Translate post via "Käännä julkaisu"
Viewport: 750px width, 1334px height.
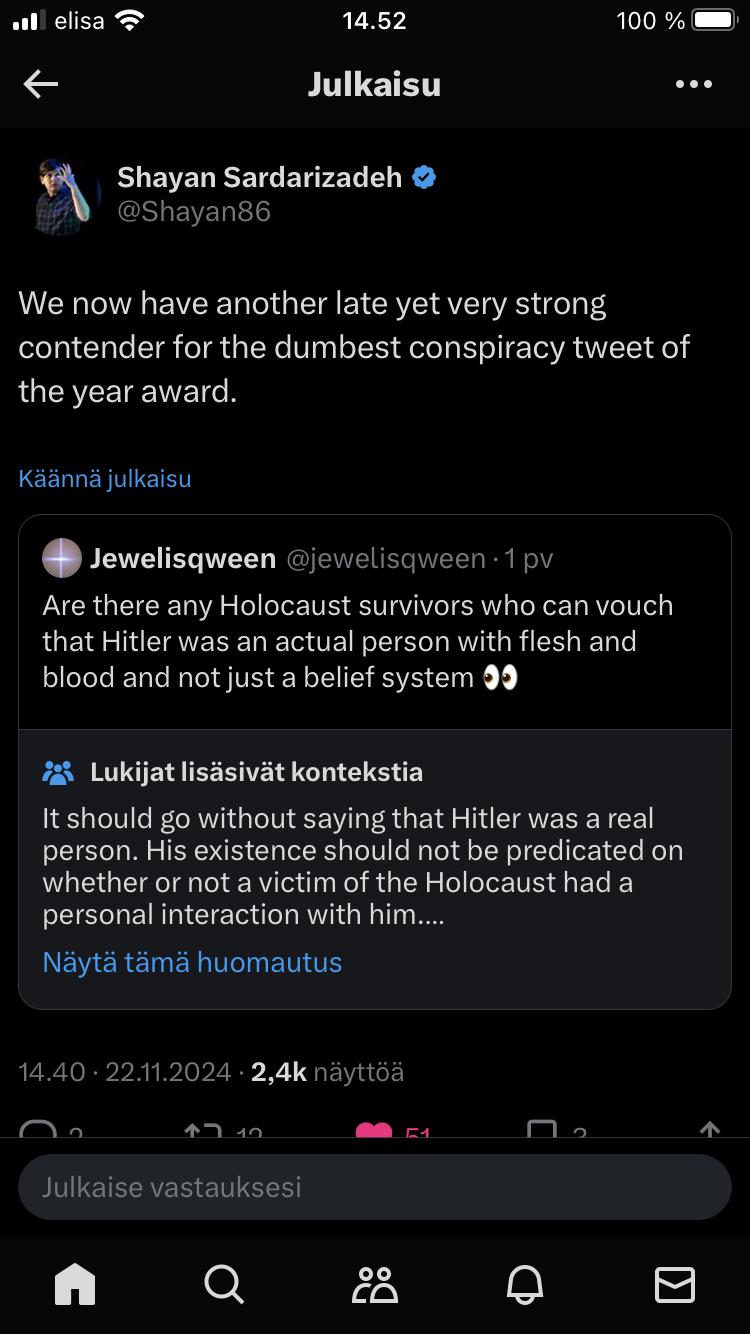[x=105, y=479]
